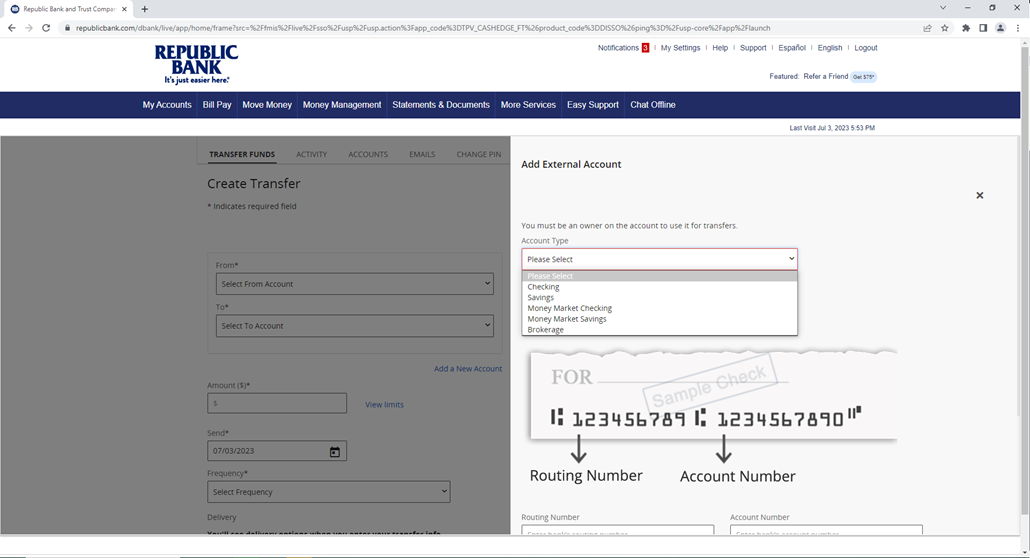Switch language to English
1030x558 pixels.
pos(830,48)
